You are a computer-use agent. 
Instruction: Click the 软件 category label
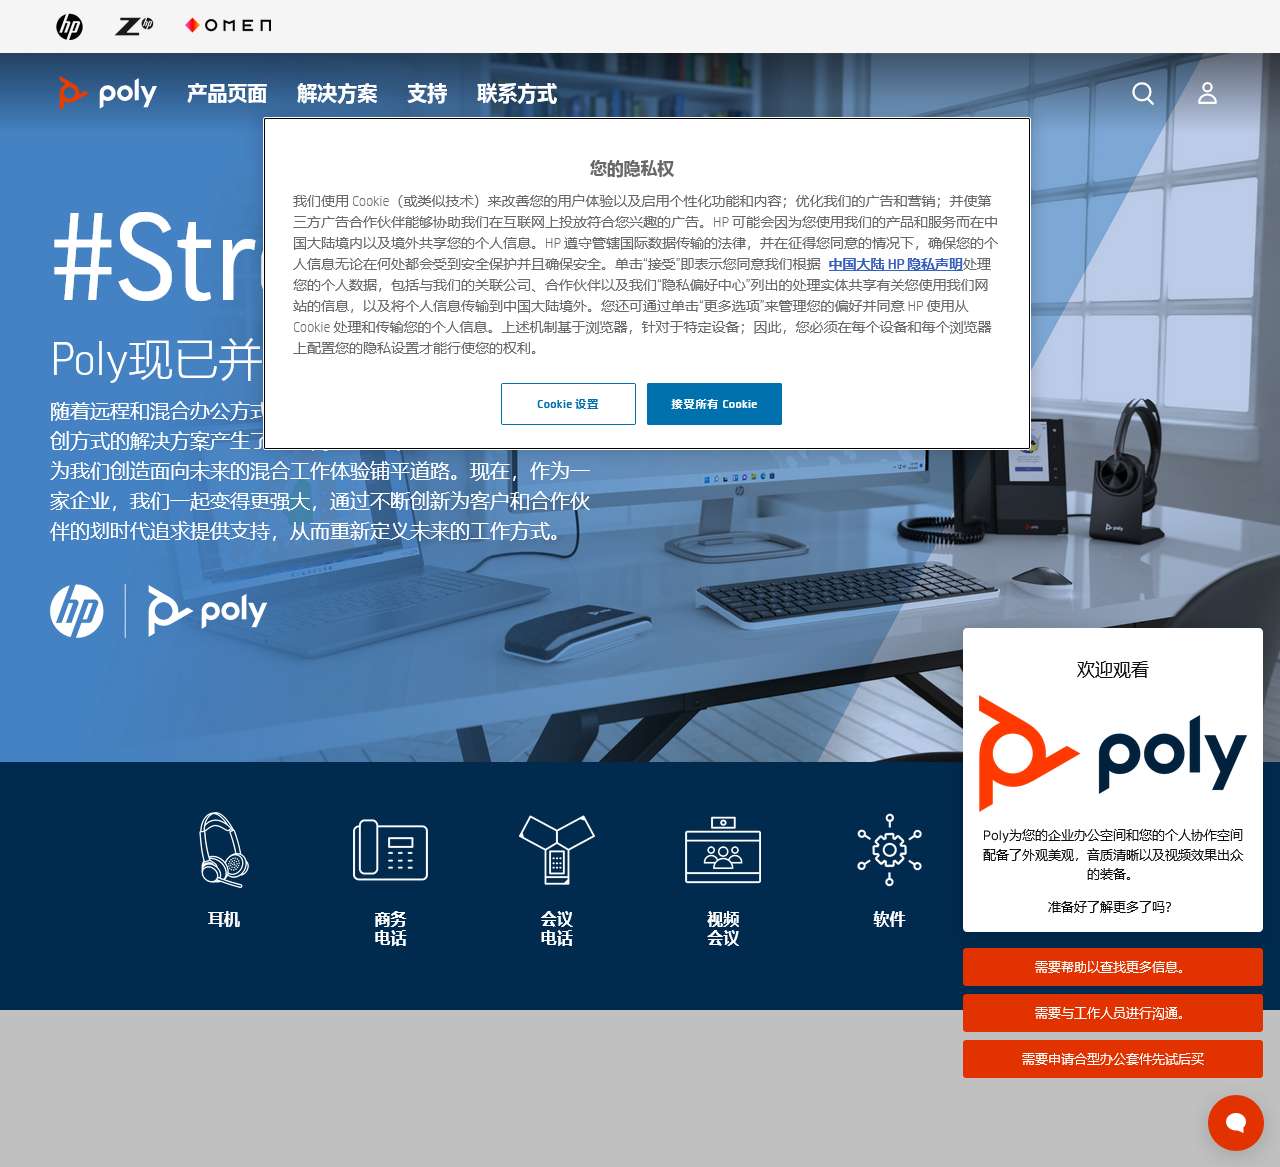(889, 919)
